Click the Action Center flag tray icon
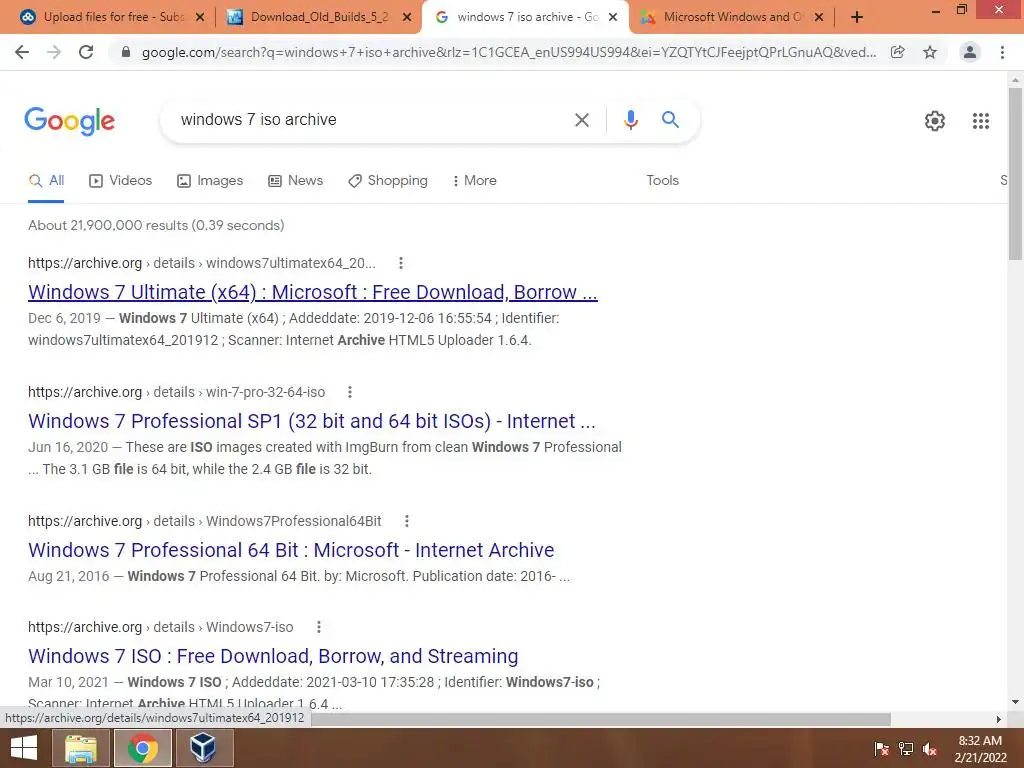The width and height of the screenshot is (1024, 768). (882, 749)
